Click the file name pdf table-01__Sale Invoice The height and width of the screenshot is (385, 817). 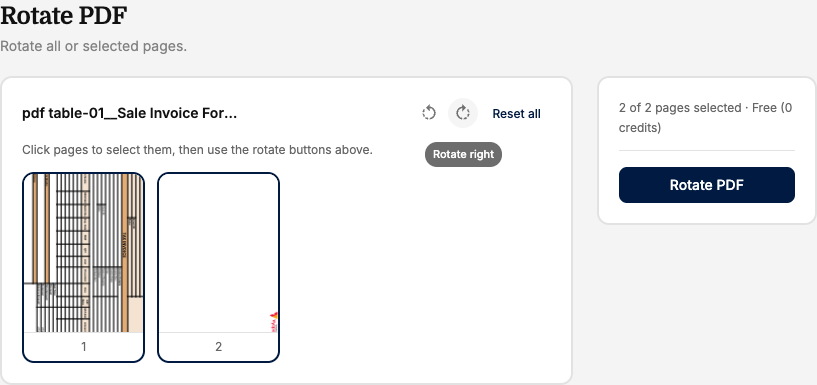(129, 114)
